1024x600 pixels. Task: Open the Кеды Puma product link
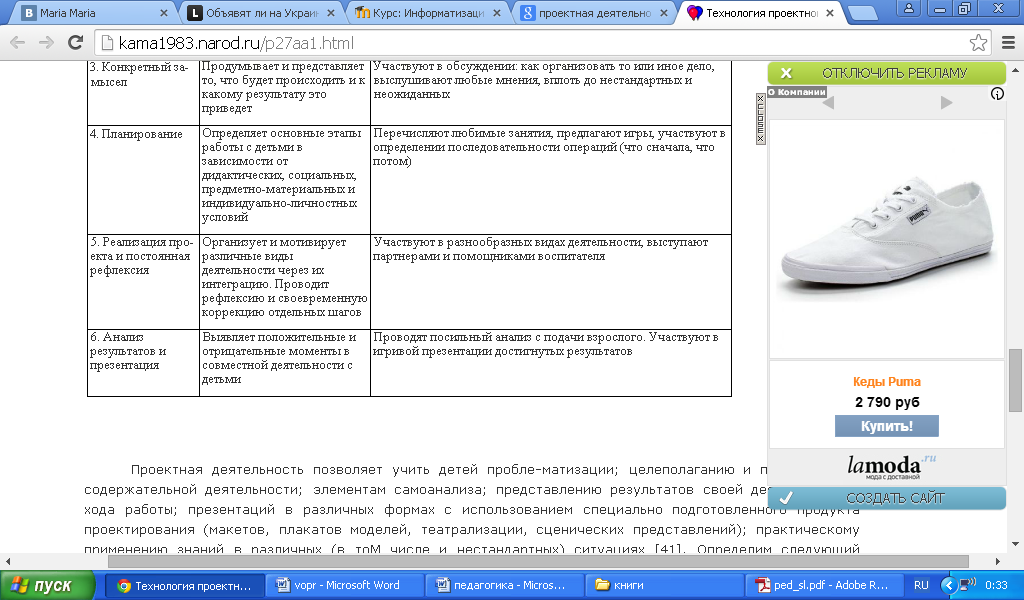click(x=886, y=382)
